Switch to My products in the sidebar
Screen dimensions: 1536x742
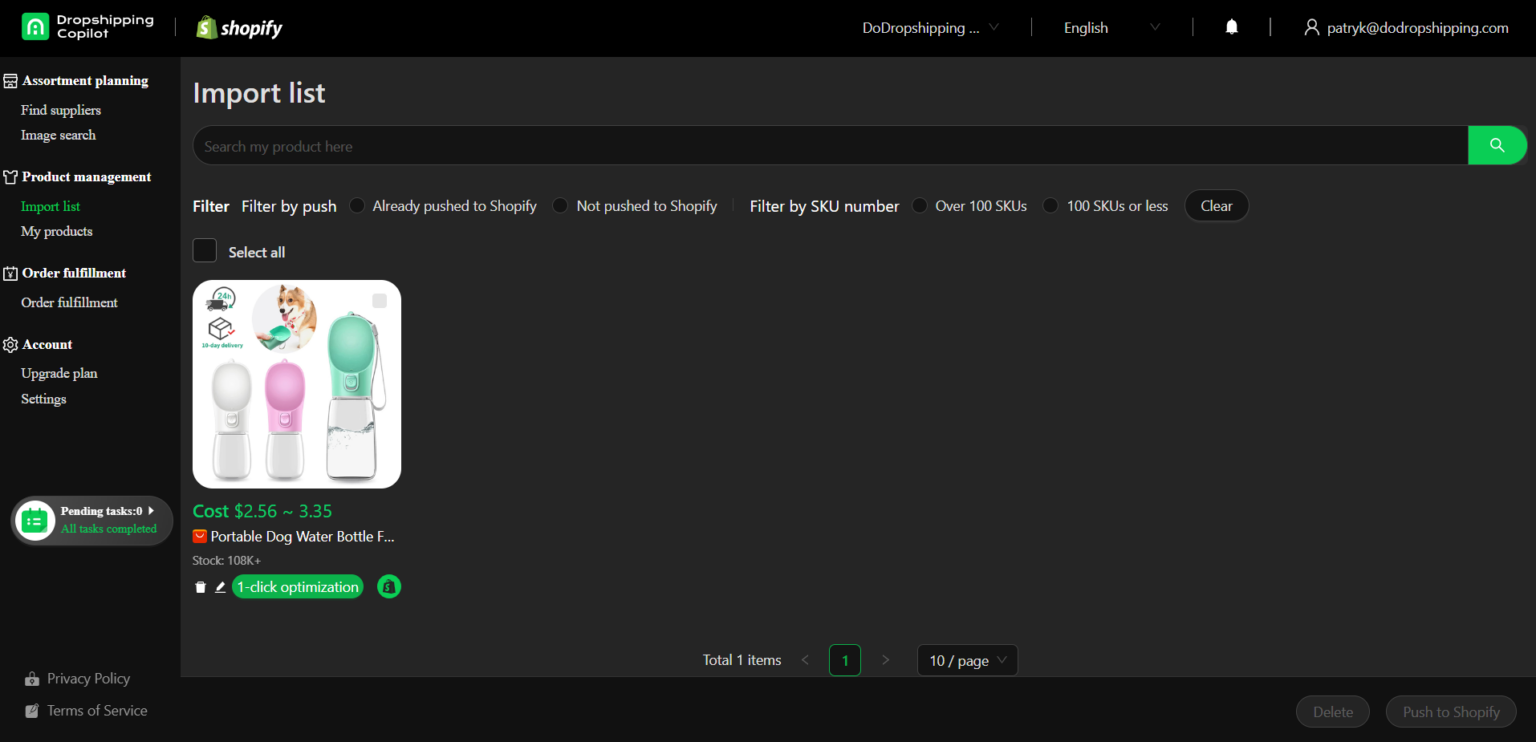56,231
